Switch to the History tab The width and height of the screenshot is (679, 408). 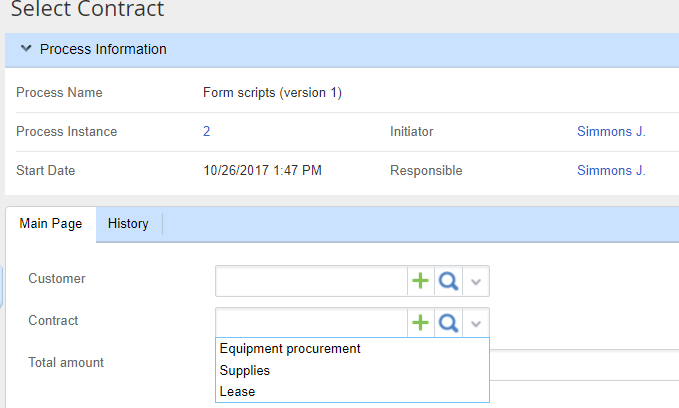point(128,224)
